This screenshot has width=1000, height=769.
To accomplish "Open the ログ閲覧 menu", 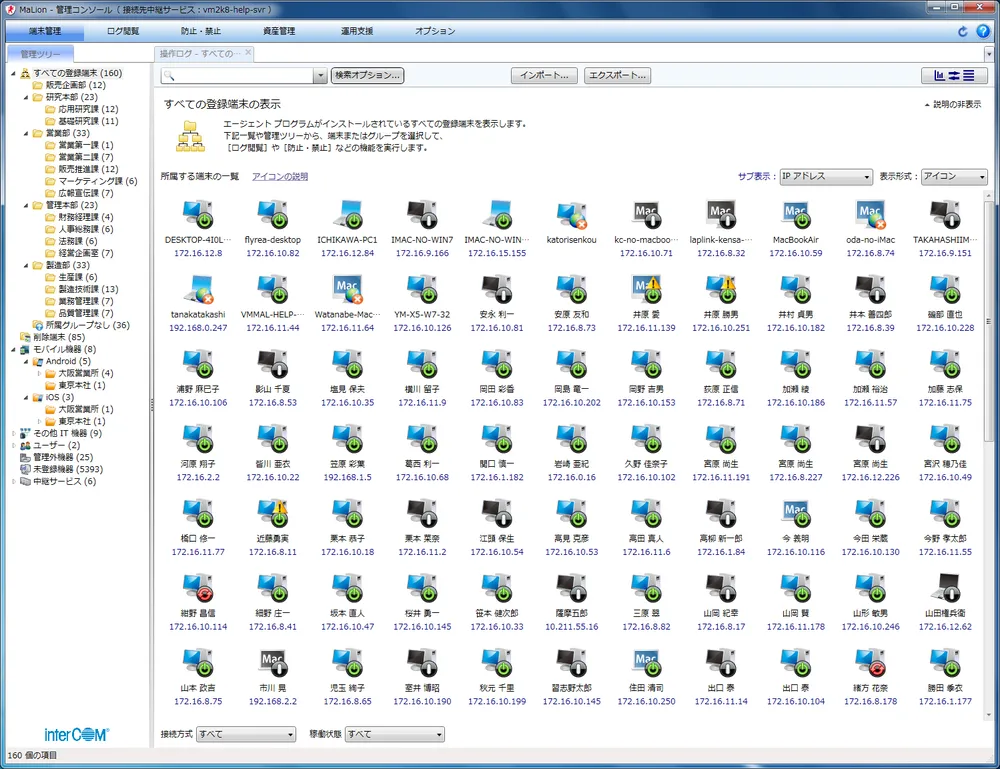I will pos(122,31).
